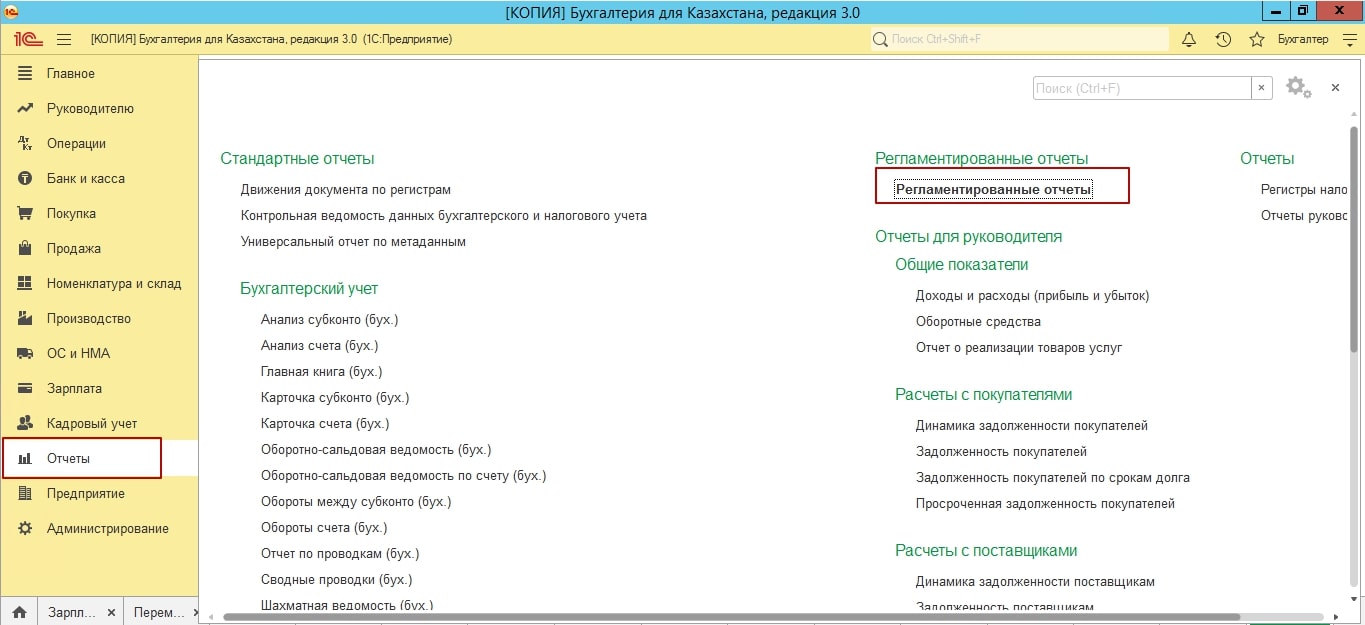Viewport: 1365px width, 625px height.
Task: Click the 1C logo icon
Action: coord(28,39)
